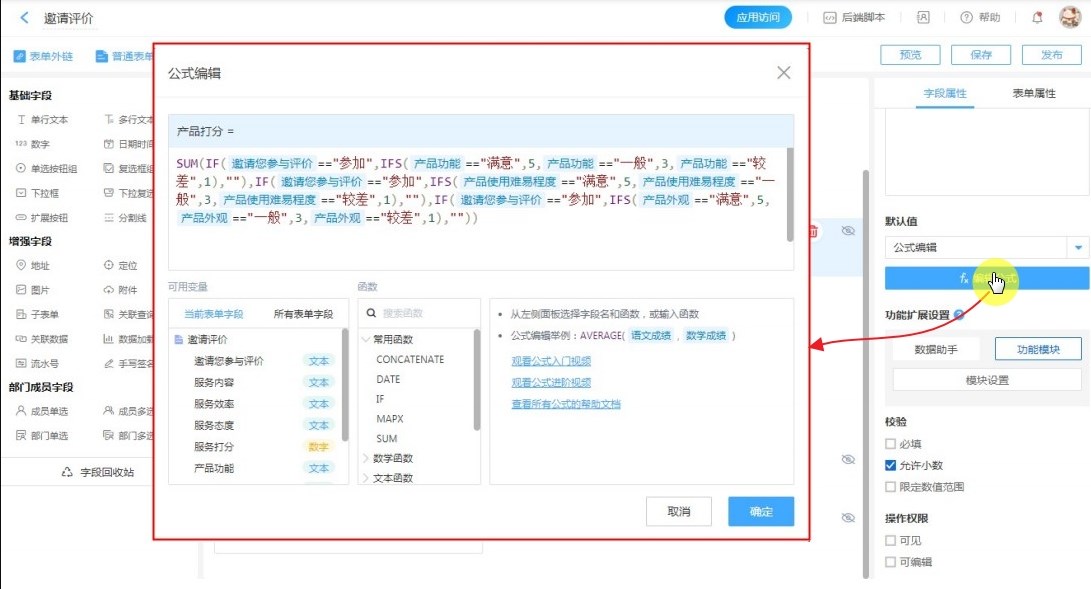The width and height of the screenshot is (1091, 589).
Task: Uncheck the 允许小数 checkbox
Action: pyautogui.click(x=891, y=465)
